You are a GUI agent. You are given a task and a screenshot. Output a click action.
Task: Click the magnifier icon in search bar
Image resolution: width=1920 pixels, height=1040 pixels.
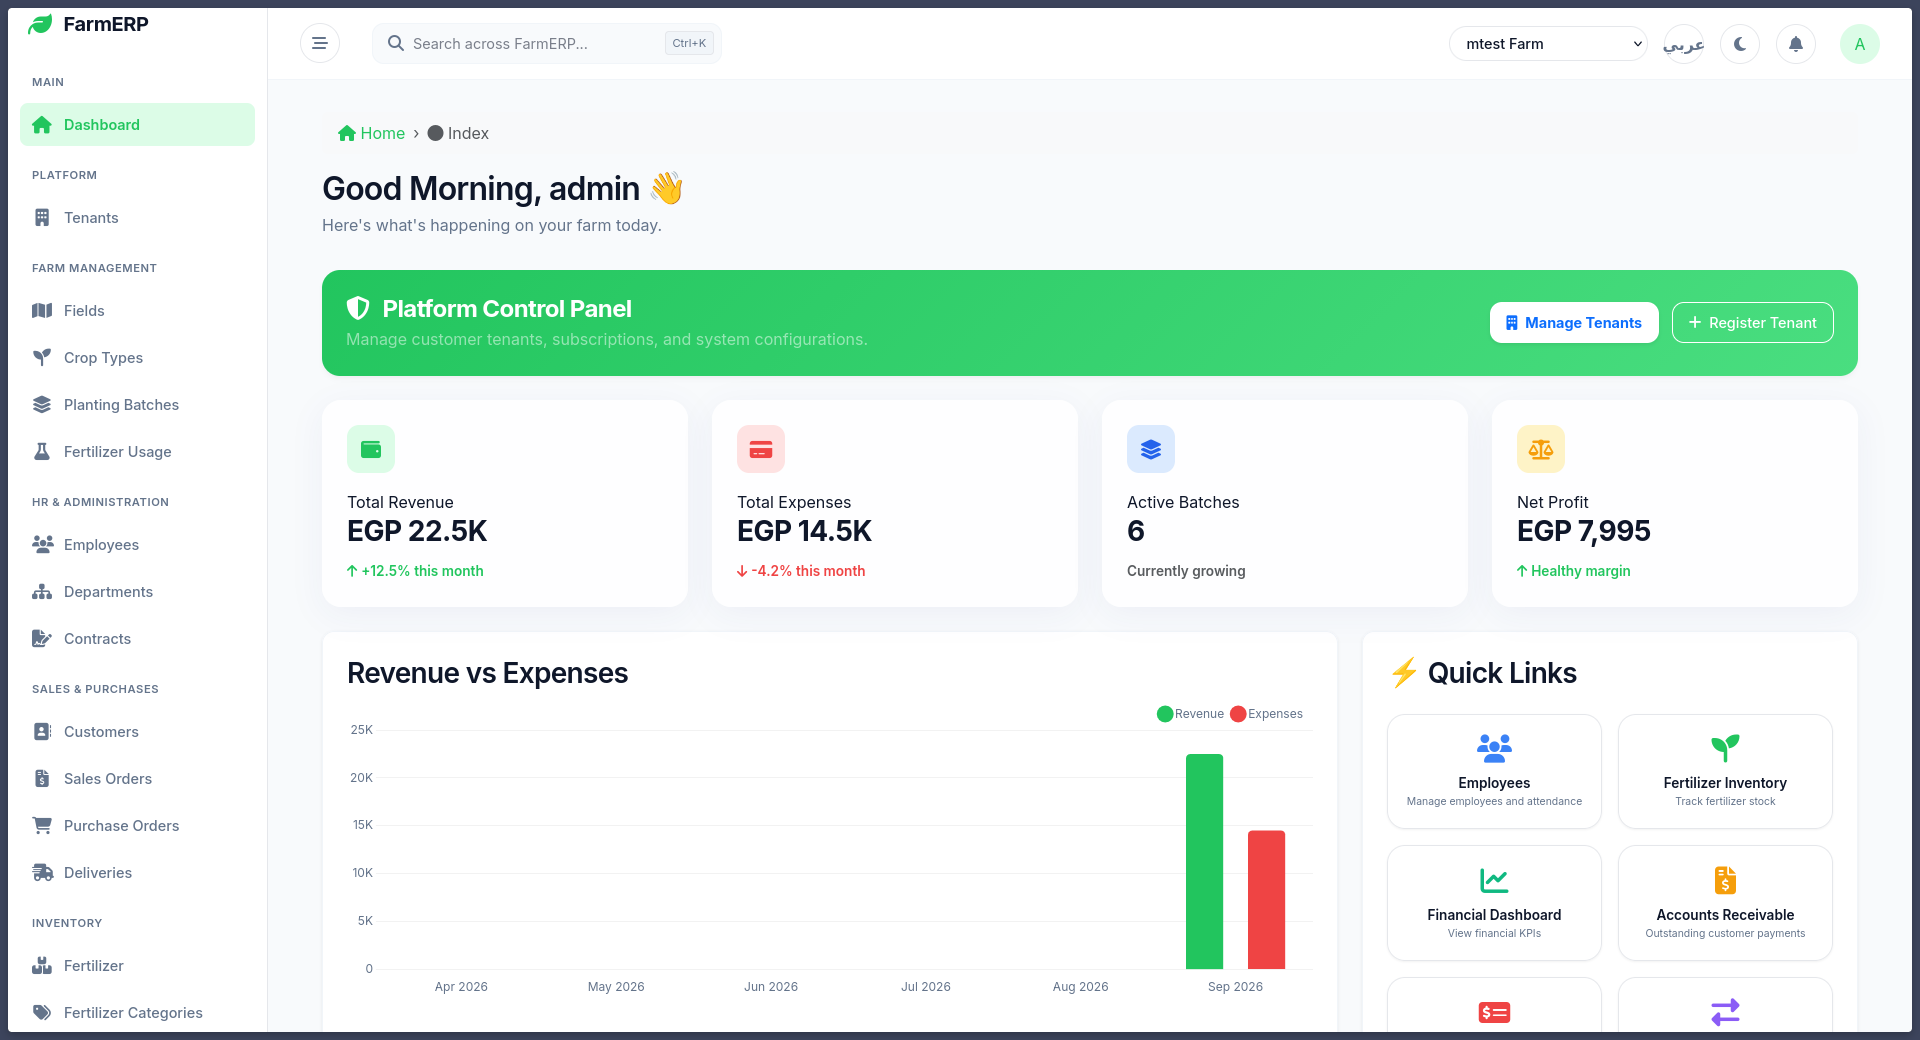click(396, 43)
